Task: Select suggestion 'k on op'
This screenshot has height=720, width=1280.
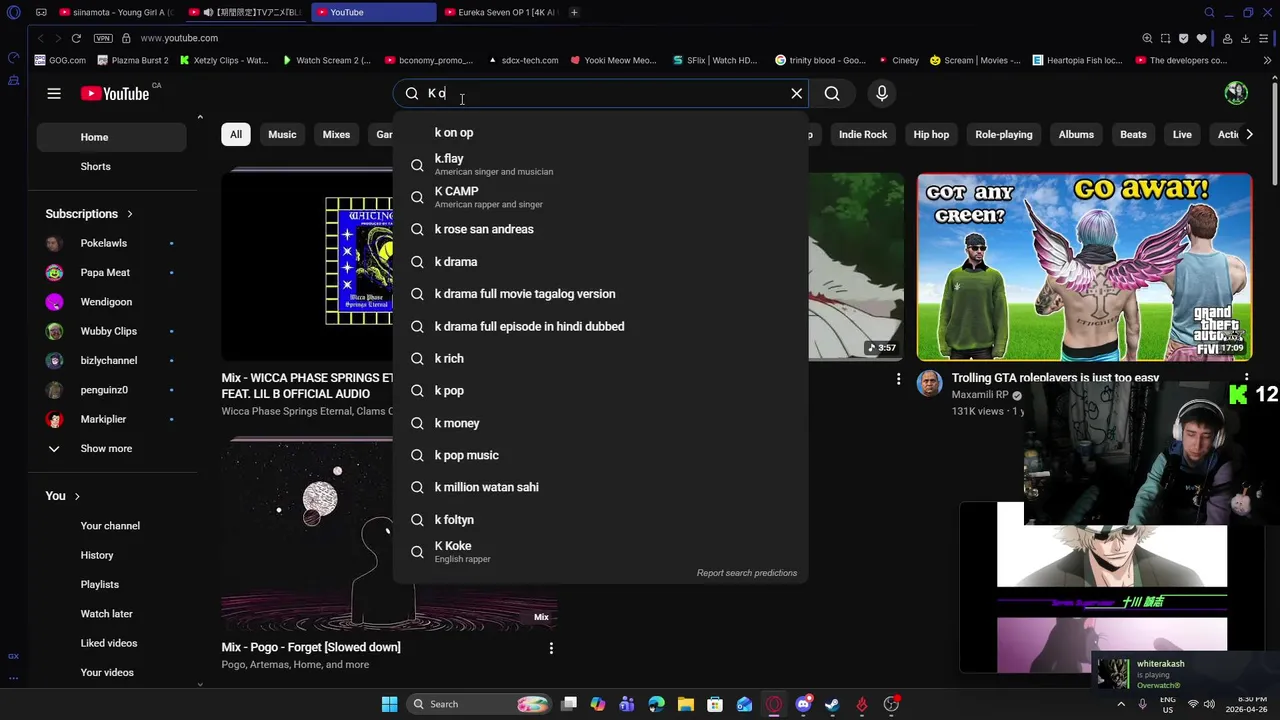Action: [x=600, y=132]
